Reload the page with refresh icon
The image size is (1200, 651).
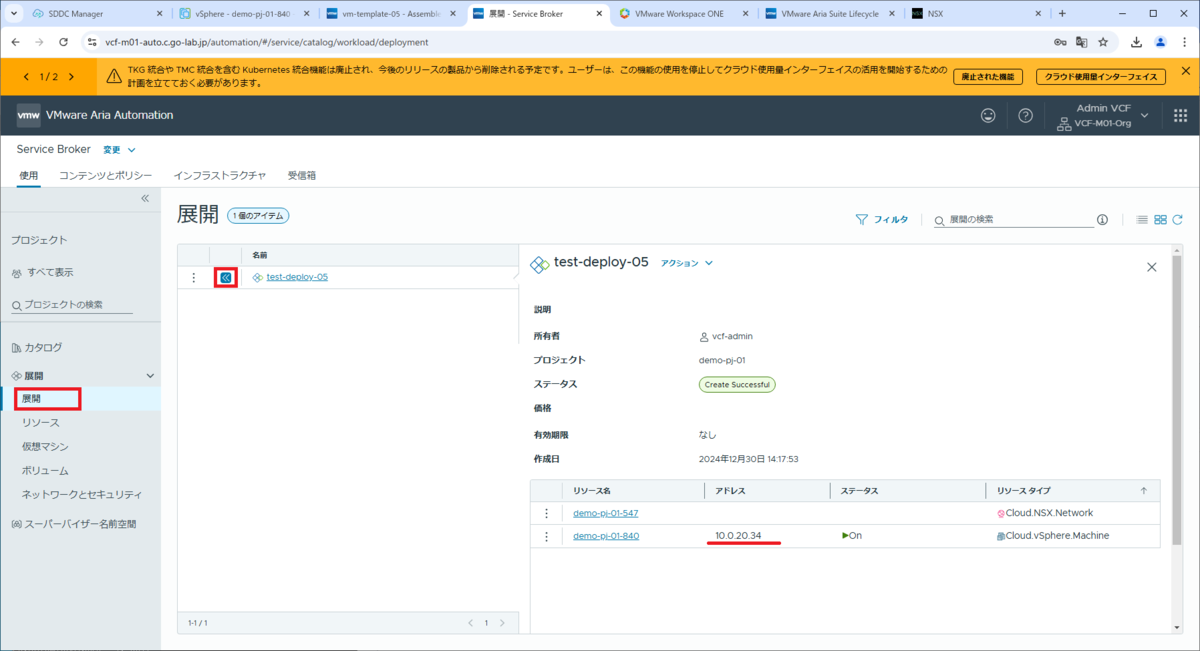point(64,42)
